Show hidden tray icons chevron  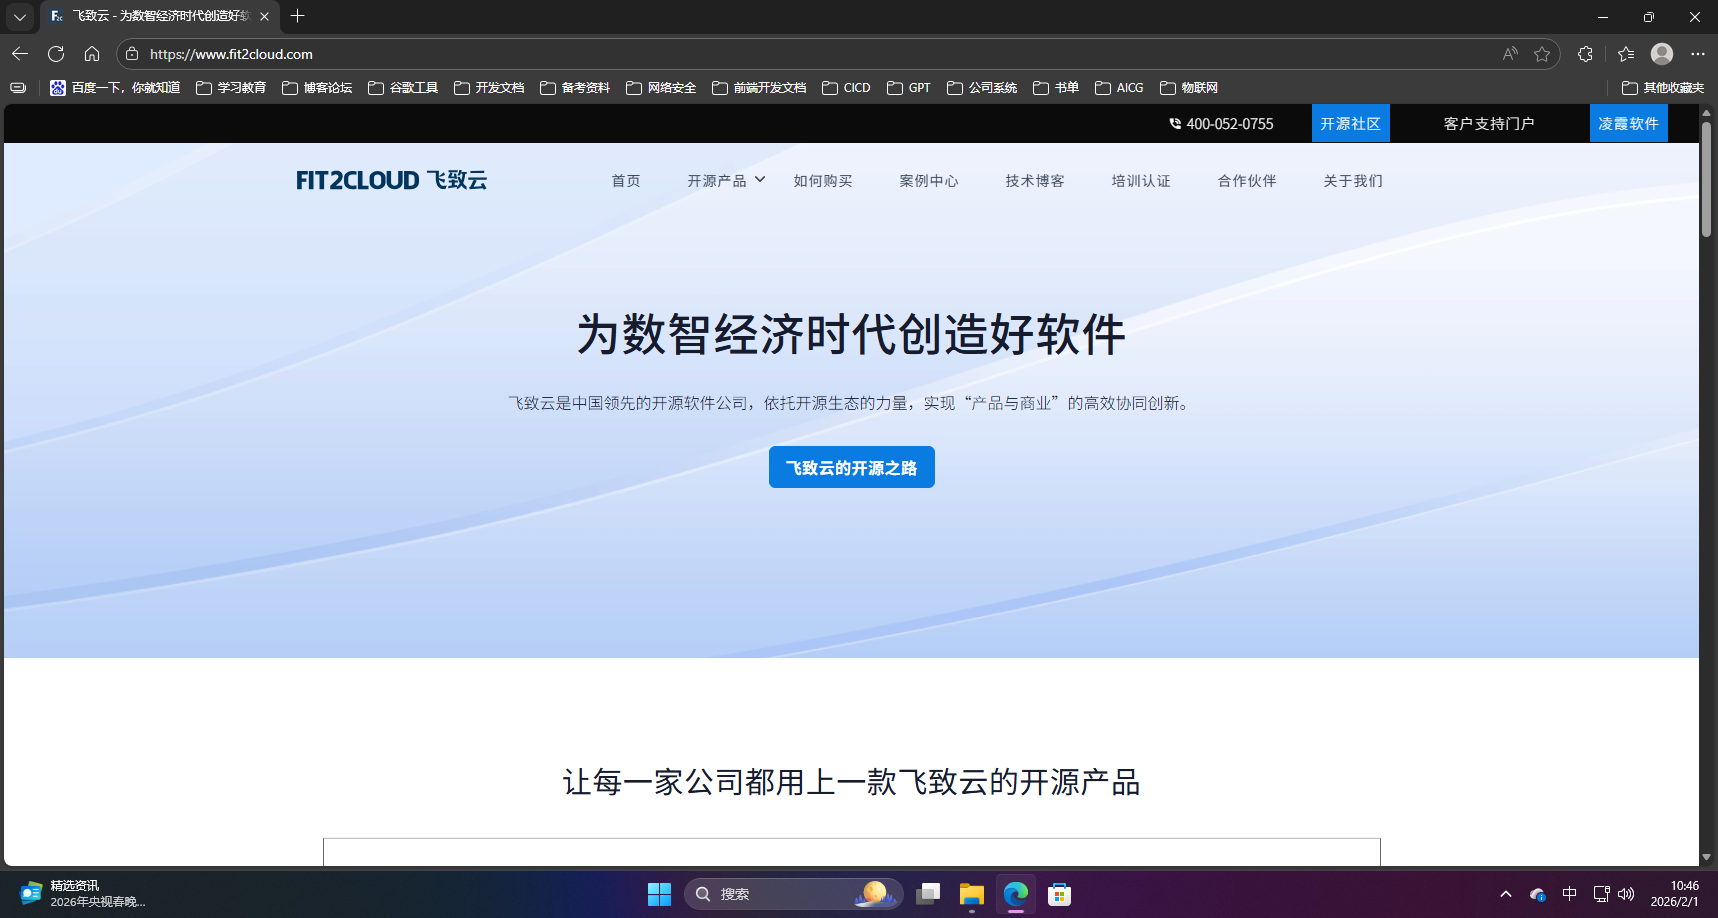1505,894
